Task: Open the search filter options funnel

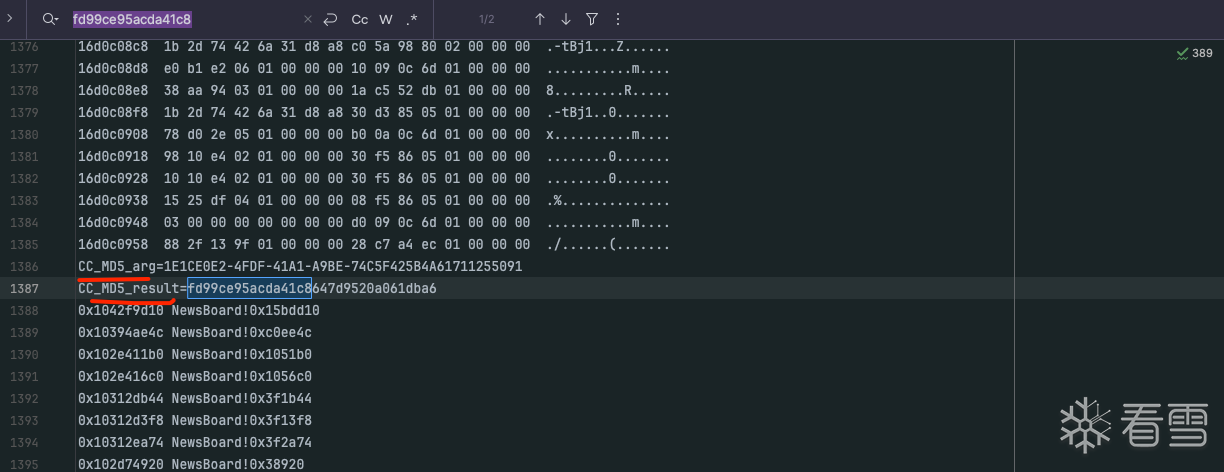Action: [592, 19]
